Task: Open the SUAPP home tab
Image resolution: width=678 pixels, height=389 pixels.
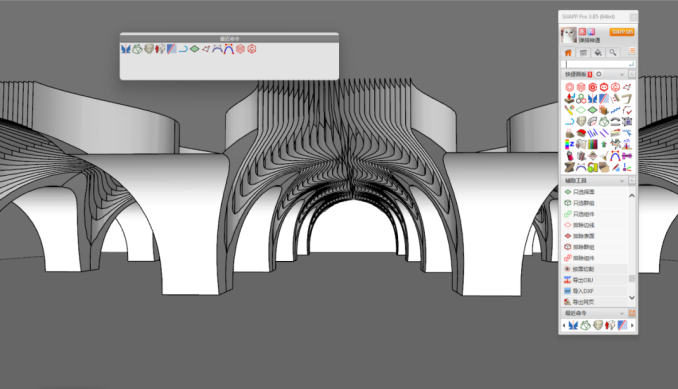Action: click(568, 52)
